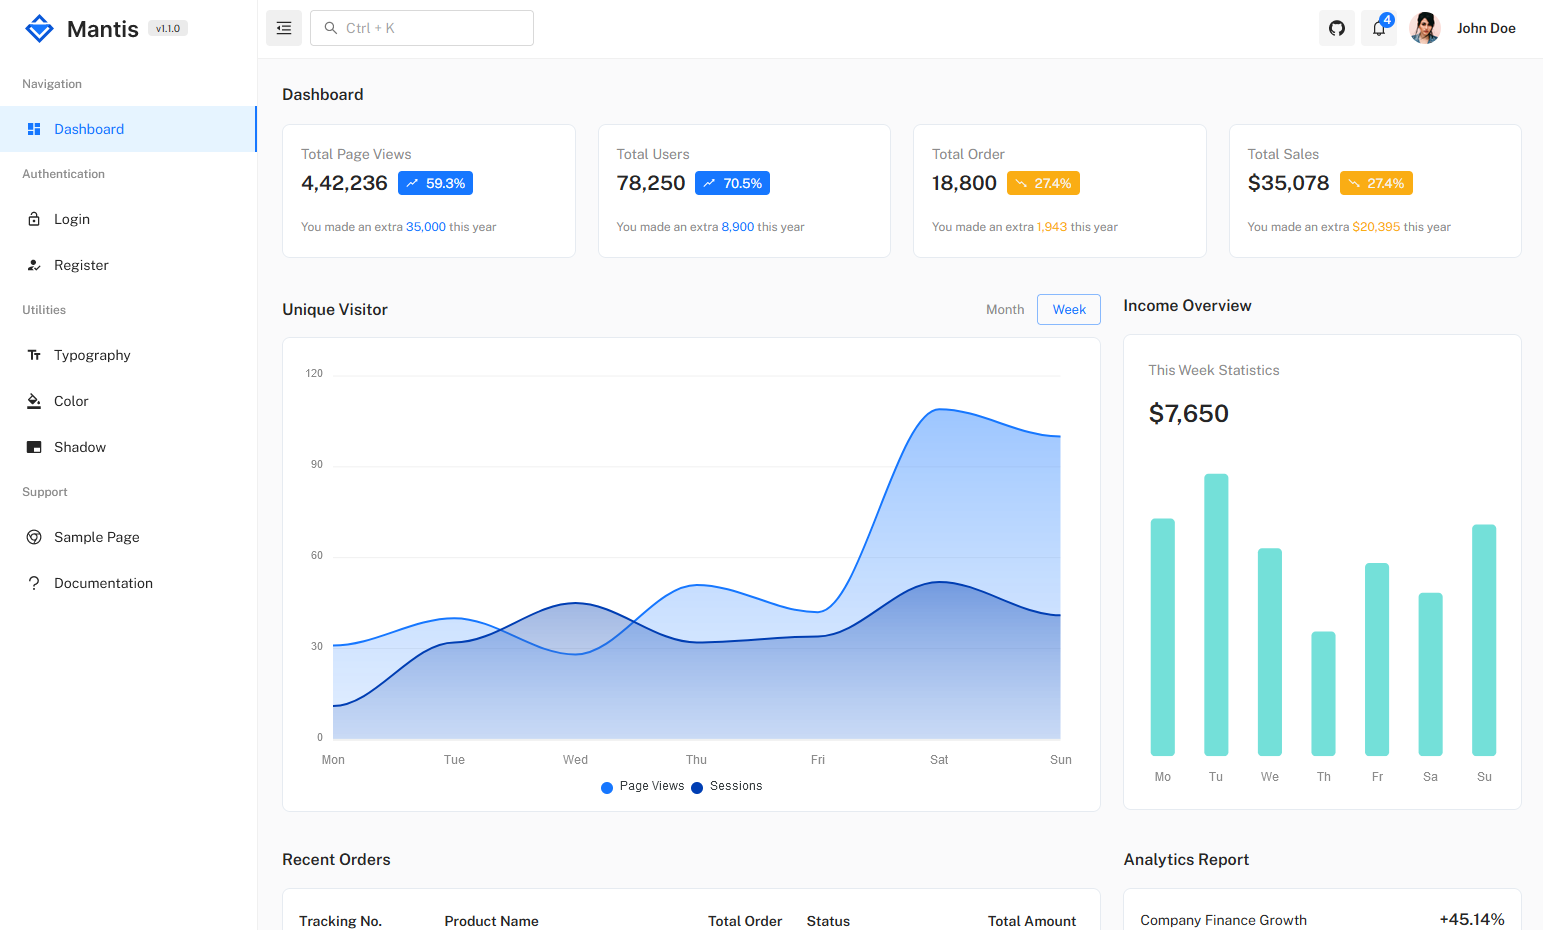Collapse sidebar with the menu fold button
The height and width of the screenshot is (930, 1543).
[x=284, y=28]
